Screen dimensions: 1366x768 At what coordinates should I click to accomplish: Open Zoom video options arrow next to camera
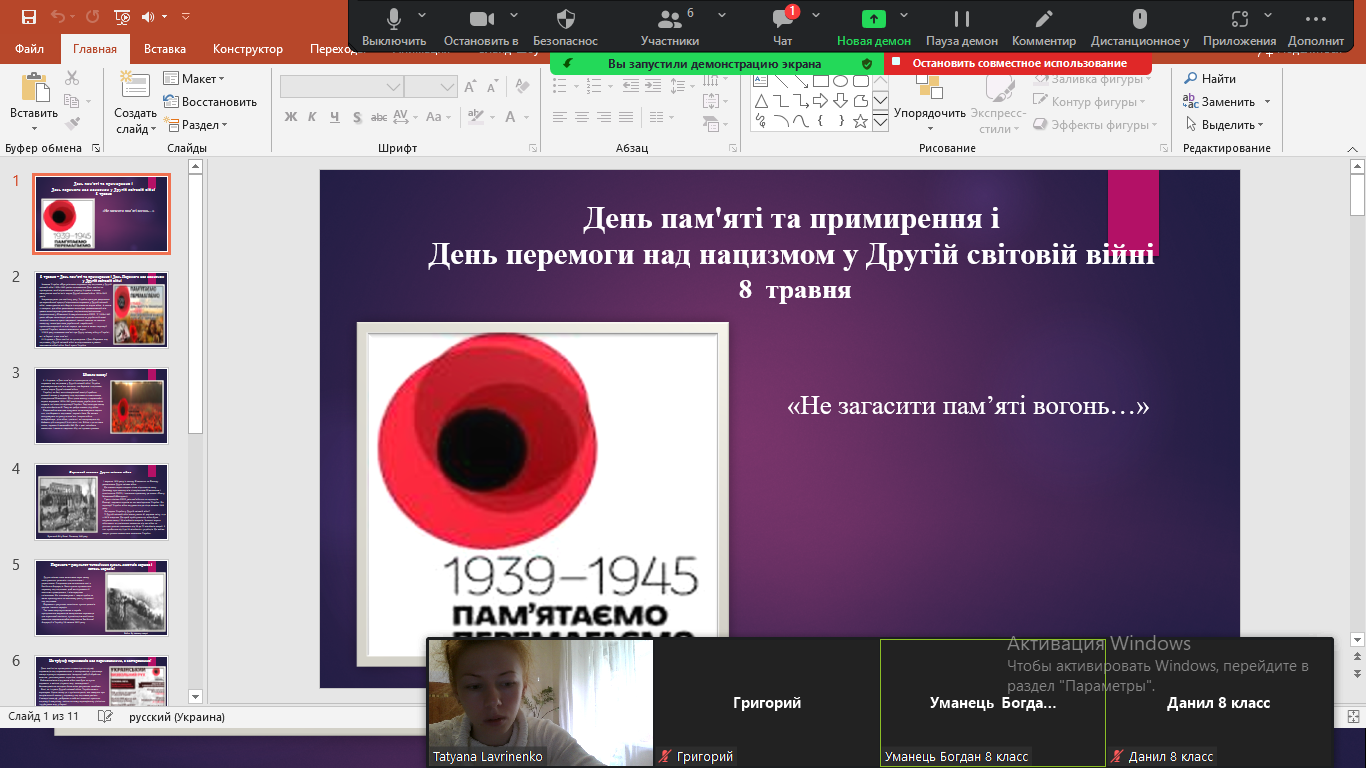coord(513,15)
